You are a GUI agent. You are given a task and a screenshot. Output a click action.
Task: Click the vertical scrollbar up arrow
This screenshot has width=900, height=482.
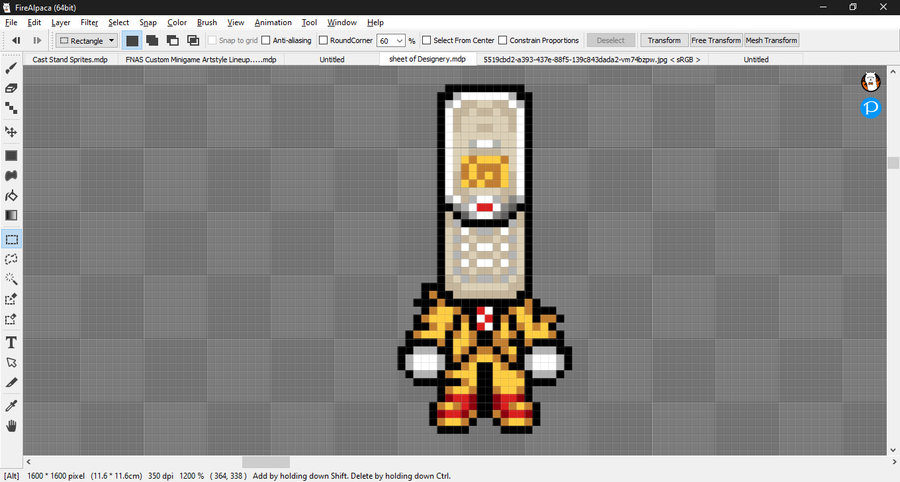(893, 72)
